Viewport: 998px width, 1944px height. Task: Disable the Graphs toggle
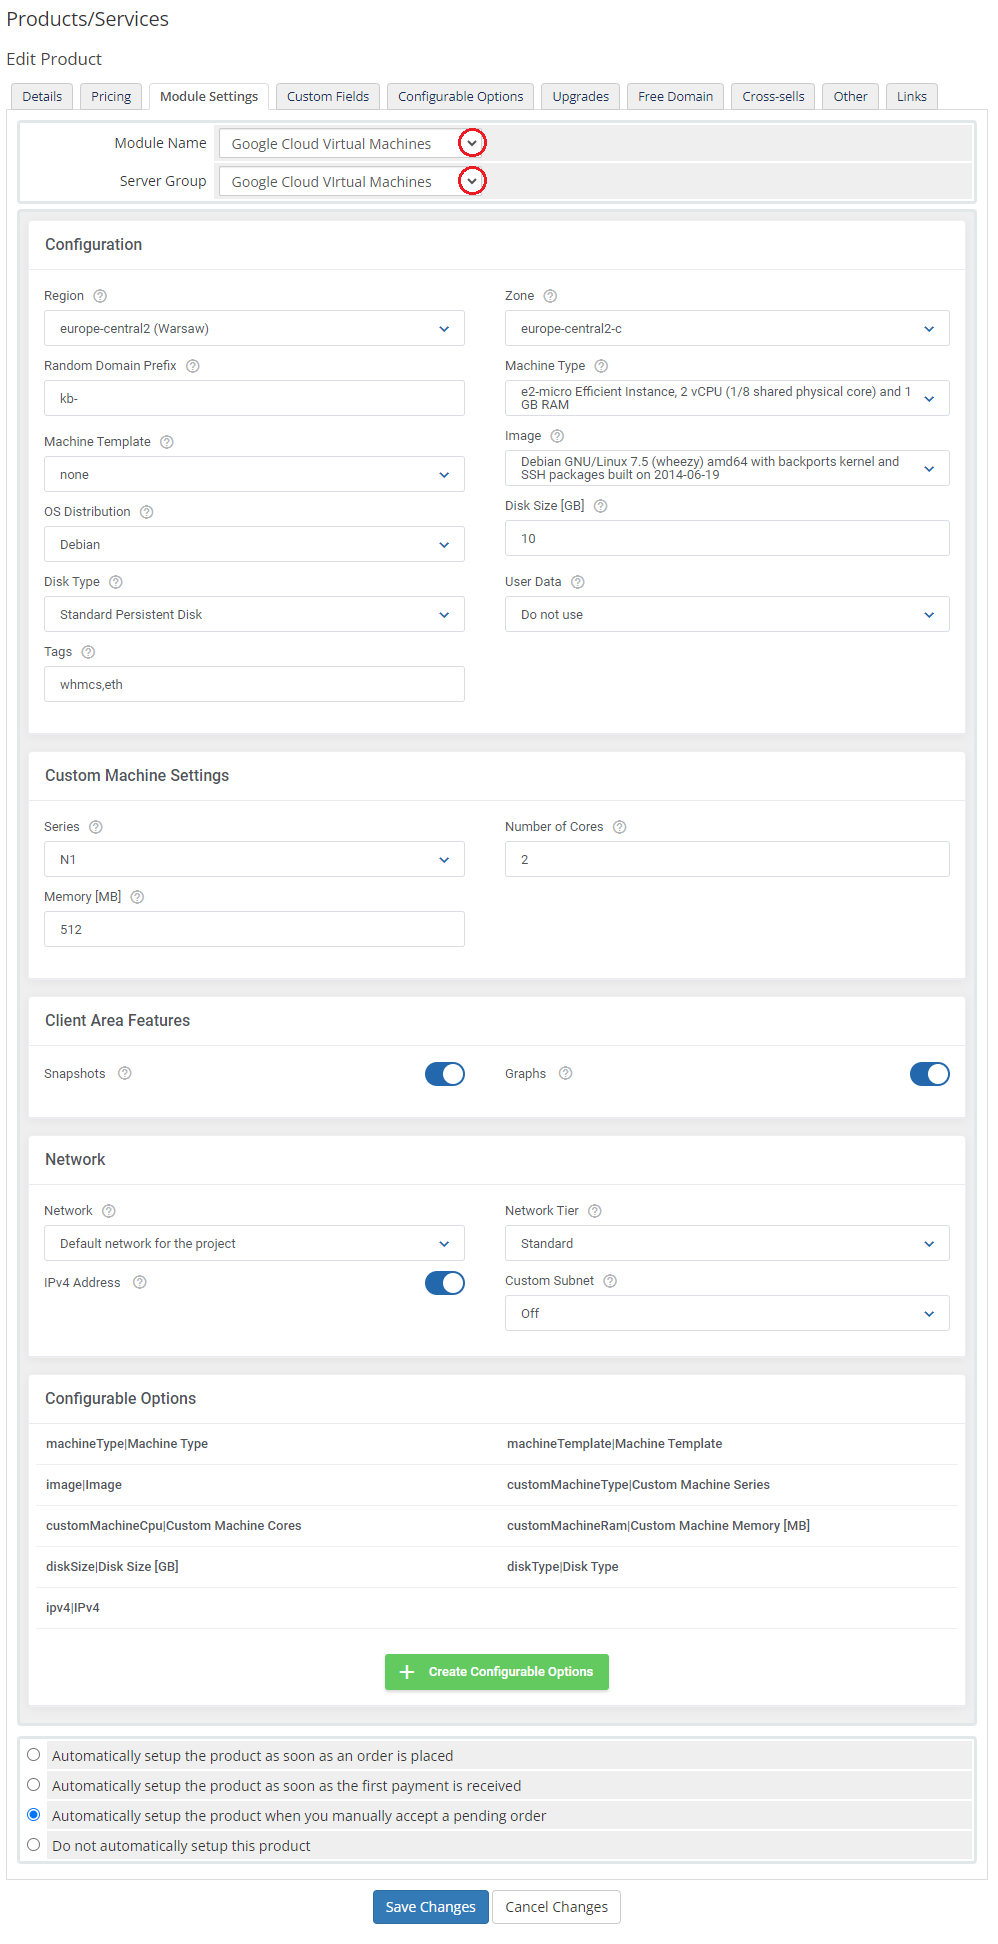coord(929,1074)
